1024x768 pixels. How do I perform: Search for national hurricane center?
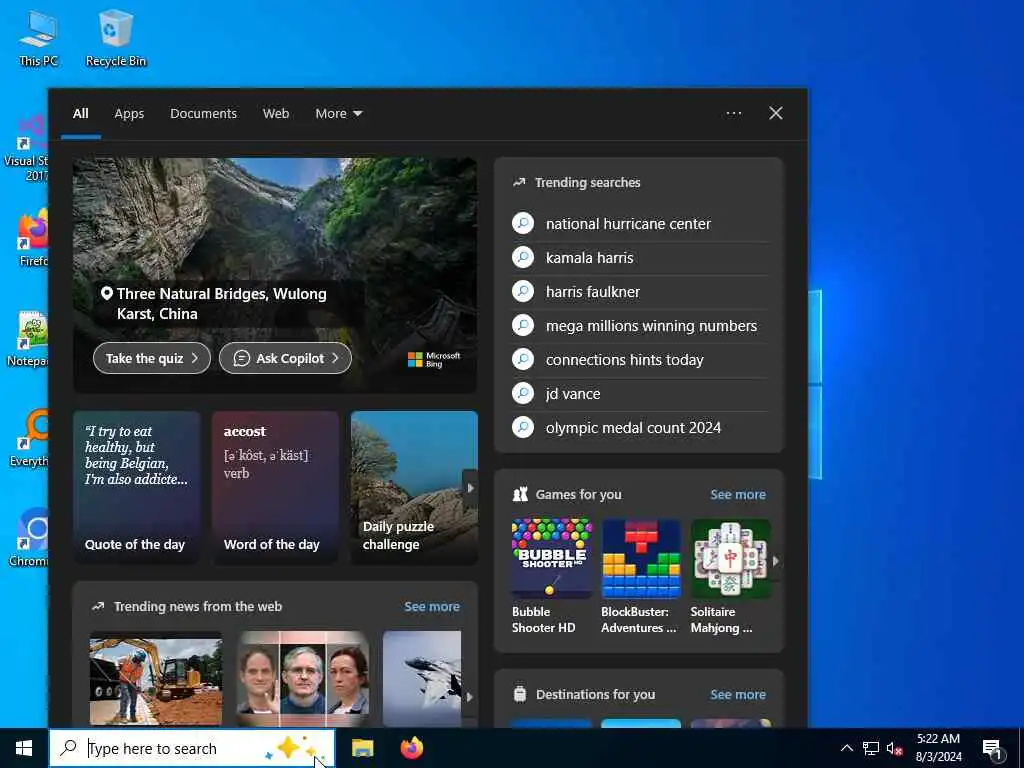[640, 224]
